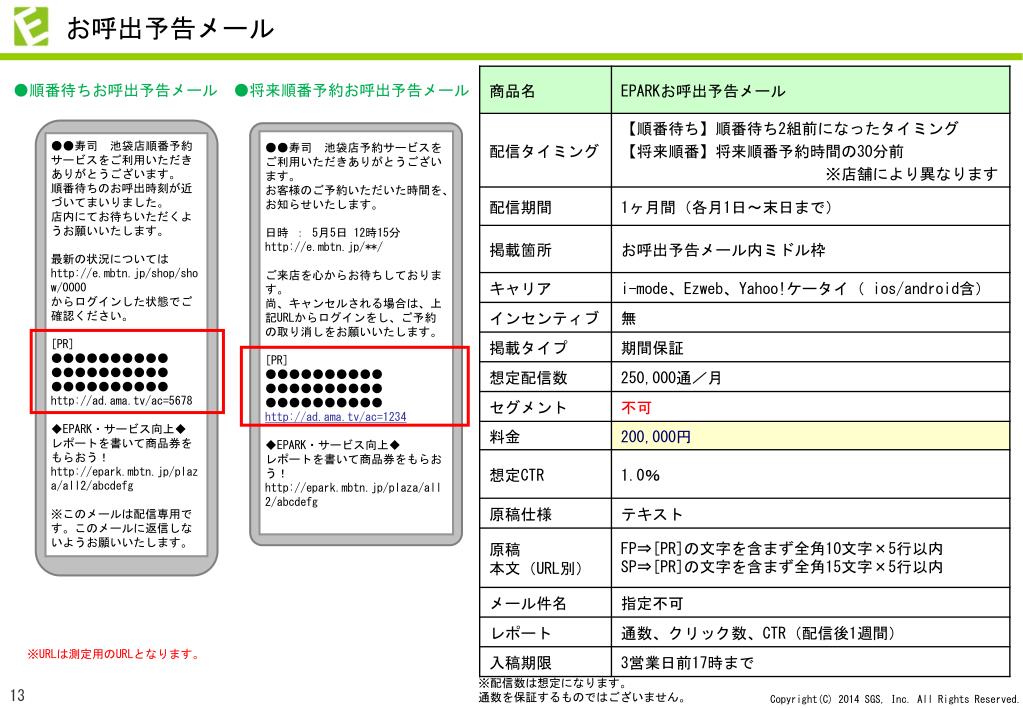Click the ※配信数は想定になります。 footnote
The image size is (1023, 708).
[x=553, y=683]
